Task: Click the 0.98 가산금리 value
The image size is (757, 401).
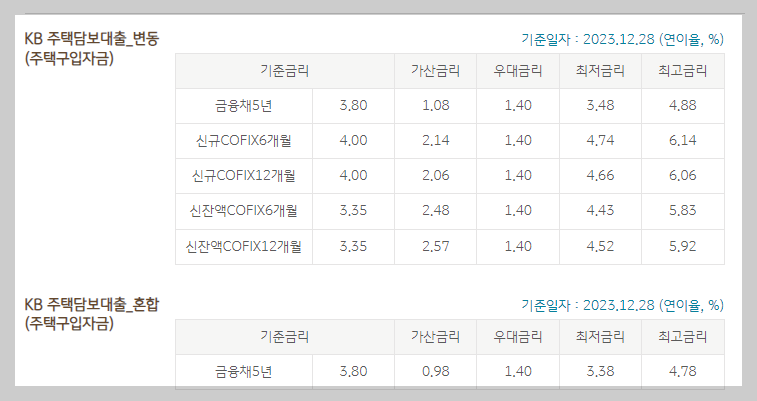Action: [435, 371]
